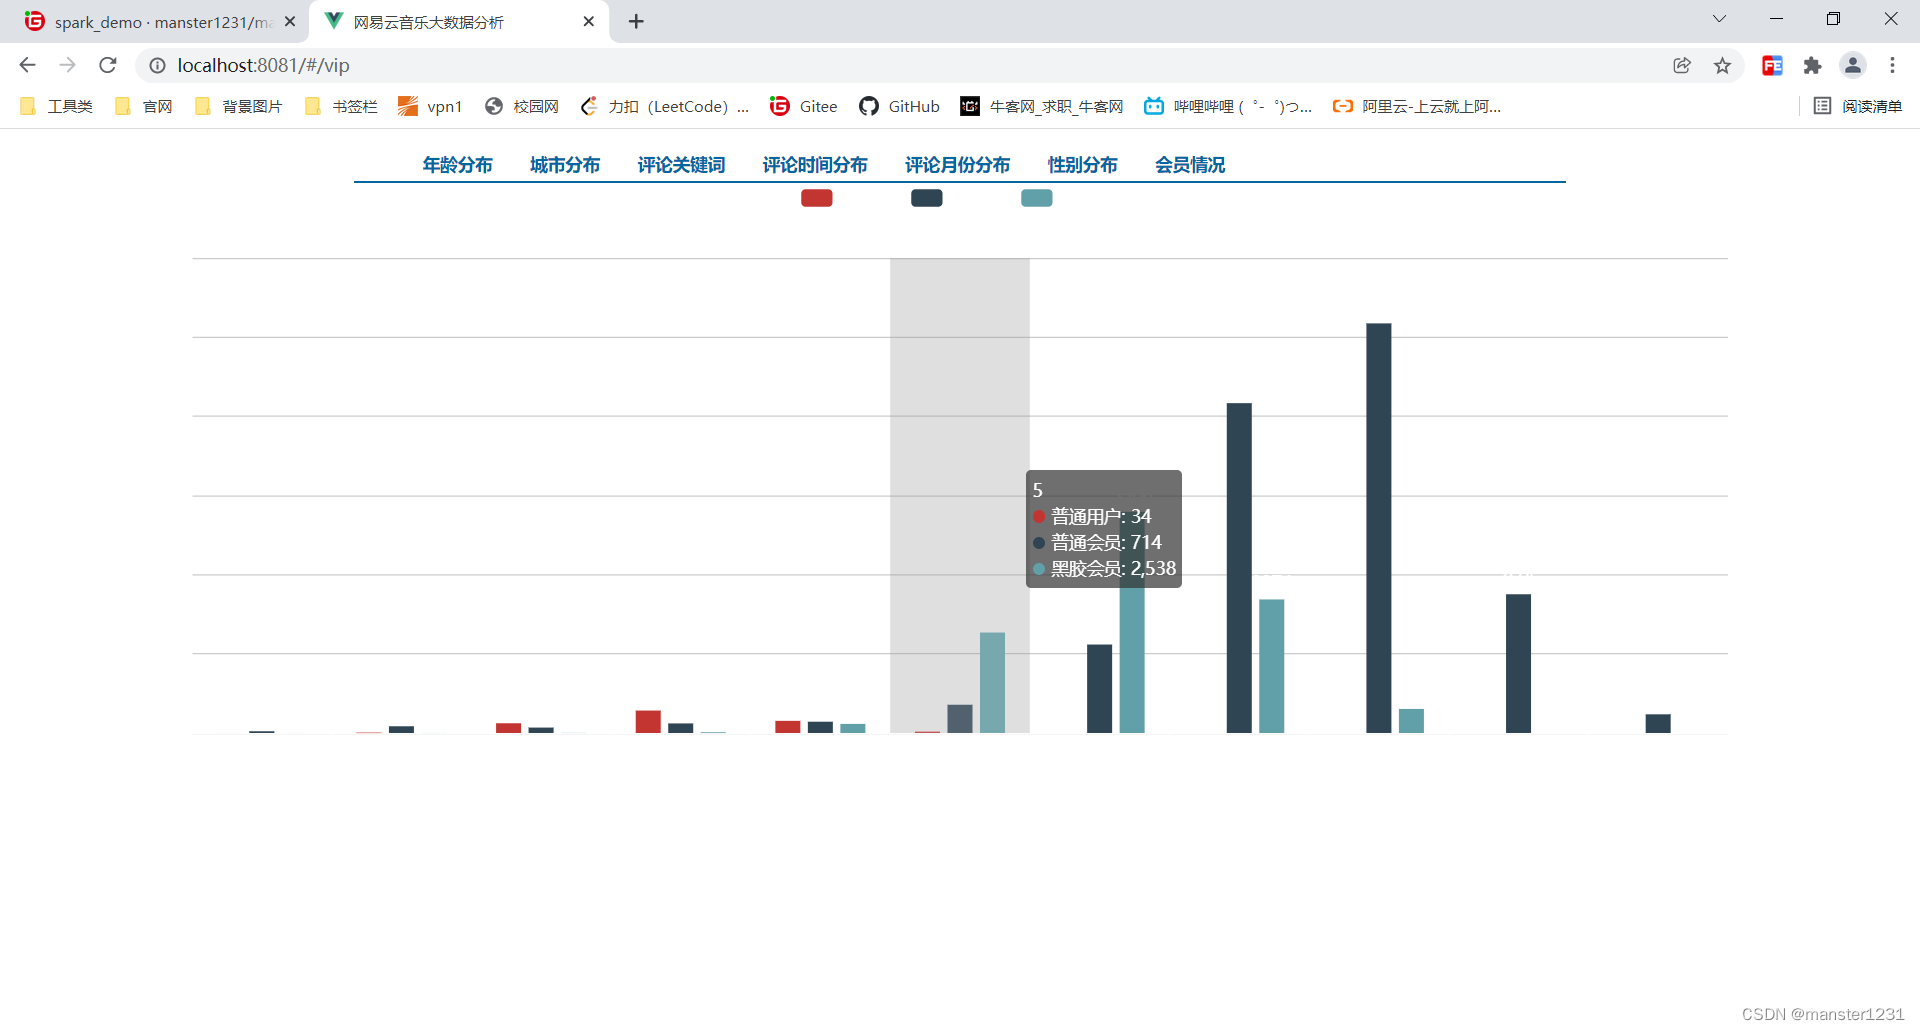Toggle the red 普通用户 legend series
1920x1030 pixels.
(817, 198)
